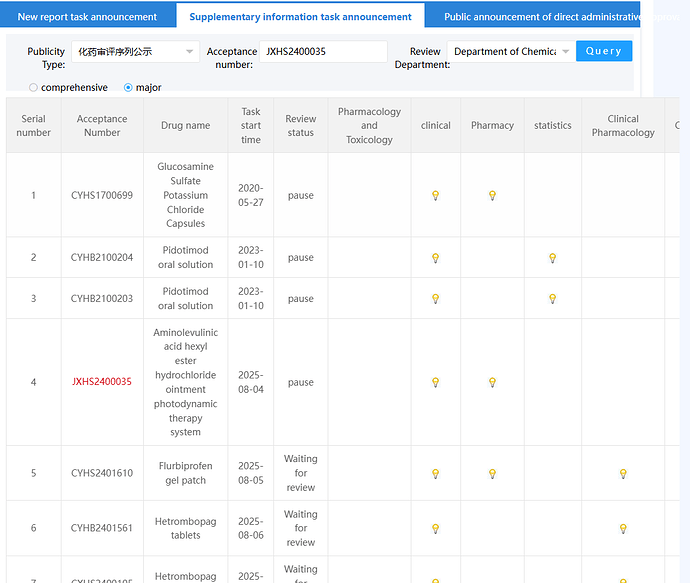Click statistics lightbulb icon for CYHB2100204 row
Viewport: 690px width, 583px height.
(552, 258)
